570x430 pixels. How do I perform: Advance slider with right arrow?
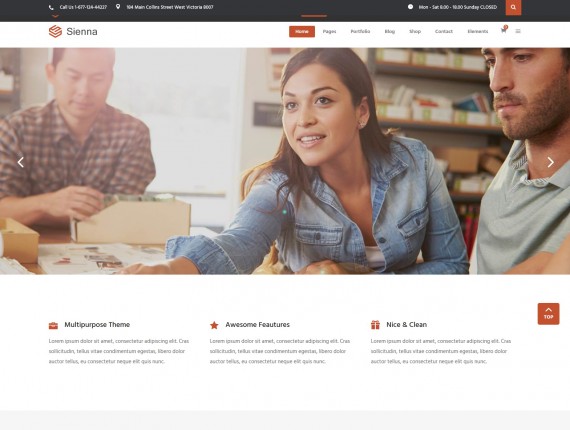click(x=550, y=162)
